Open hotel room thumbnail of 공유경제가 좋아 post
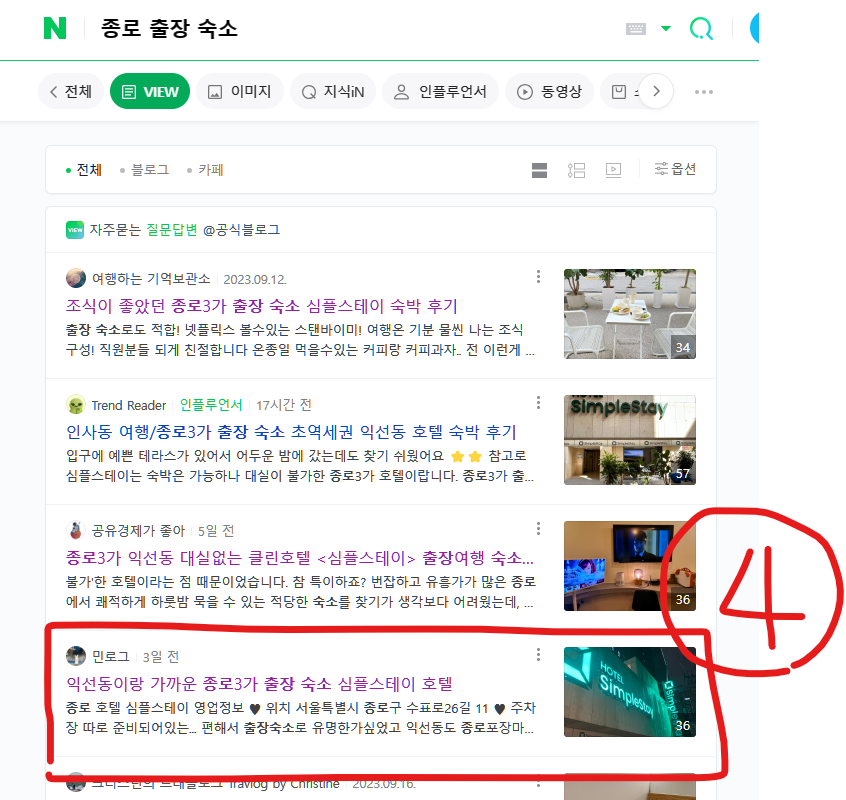The image size is (846, 800). click(630, 566)
